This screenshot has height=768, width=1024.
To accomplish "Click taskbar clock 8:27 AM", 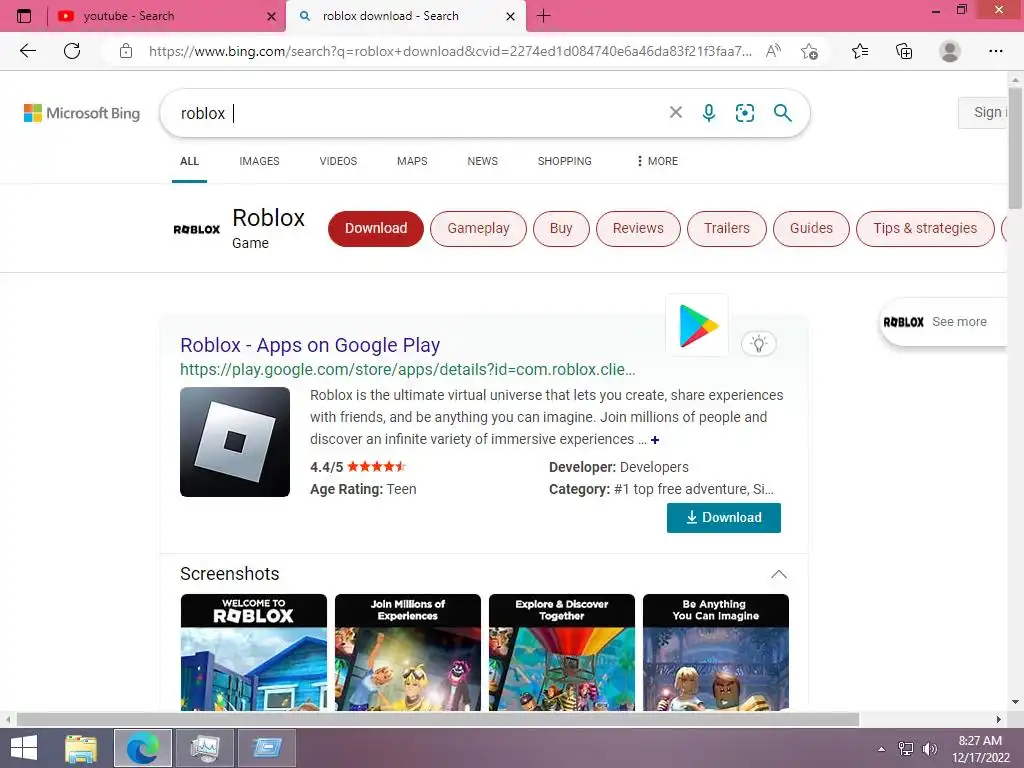I will click(x=980, y=741).
